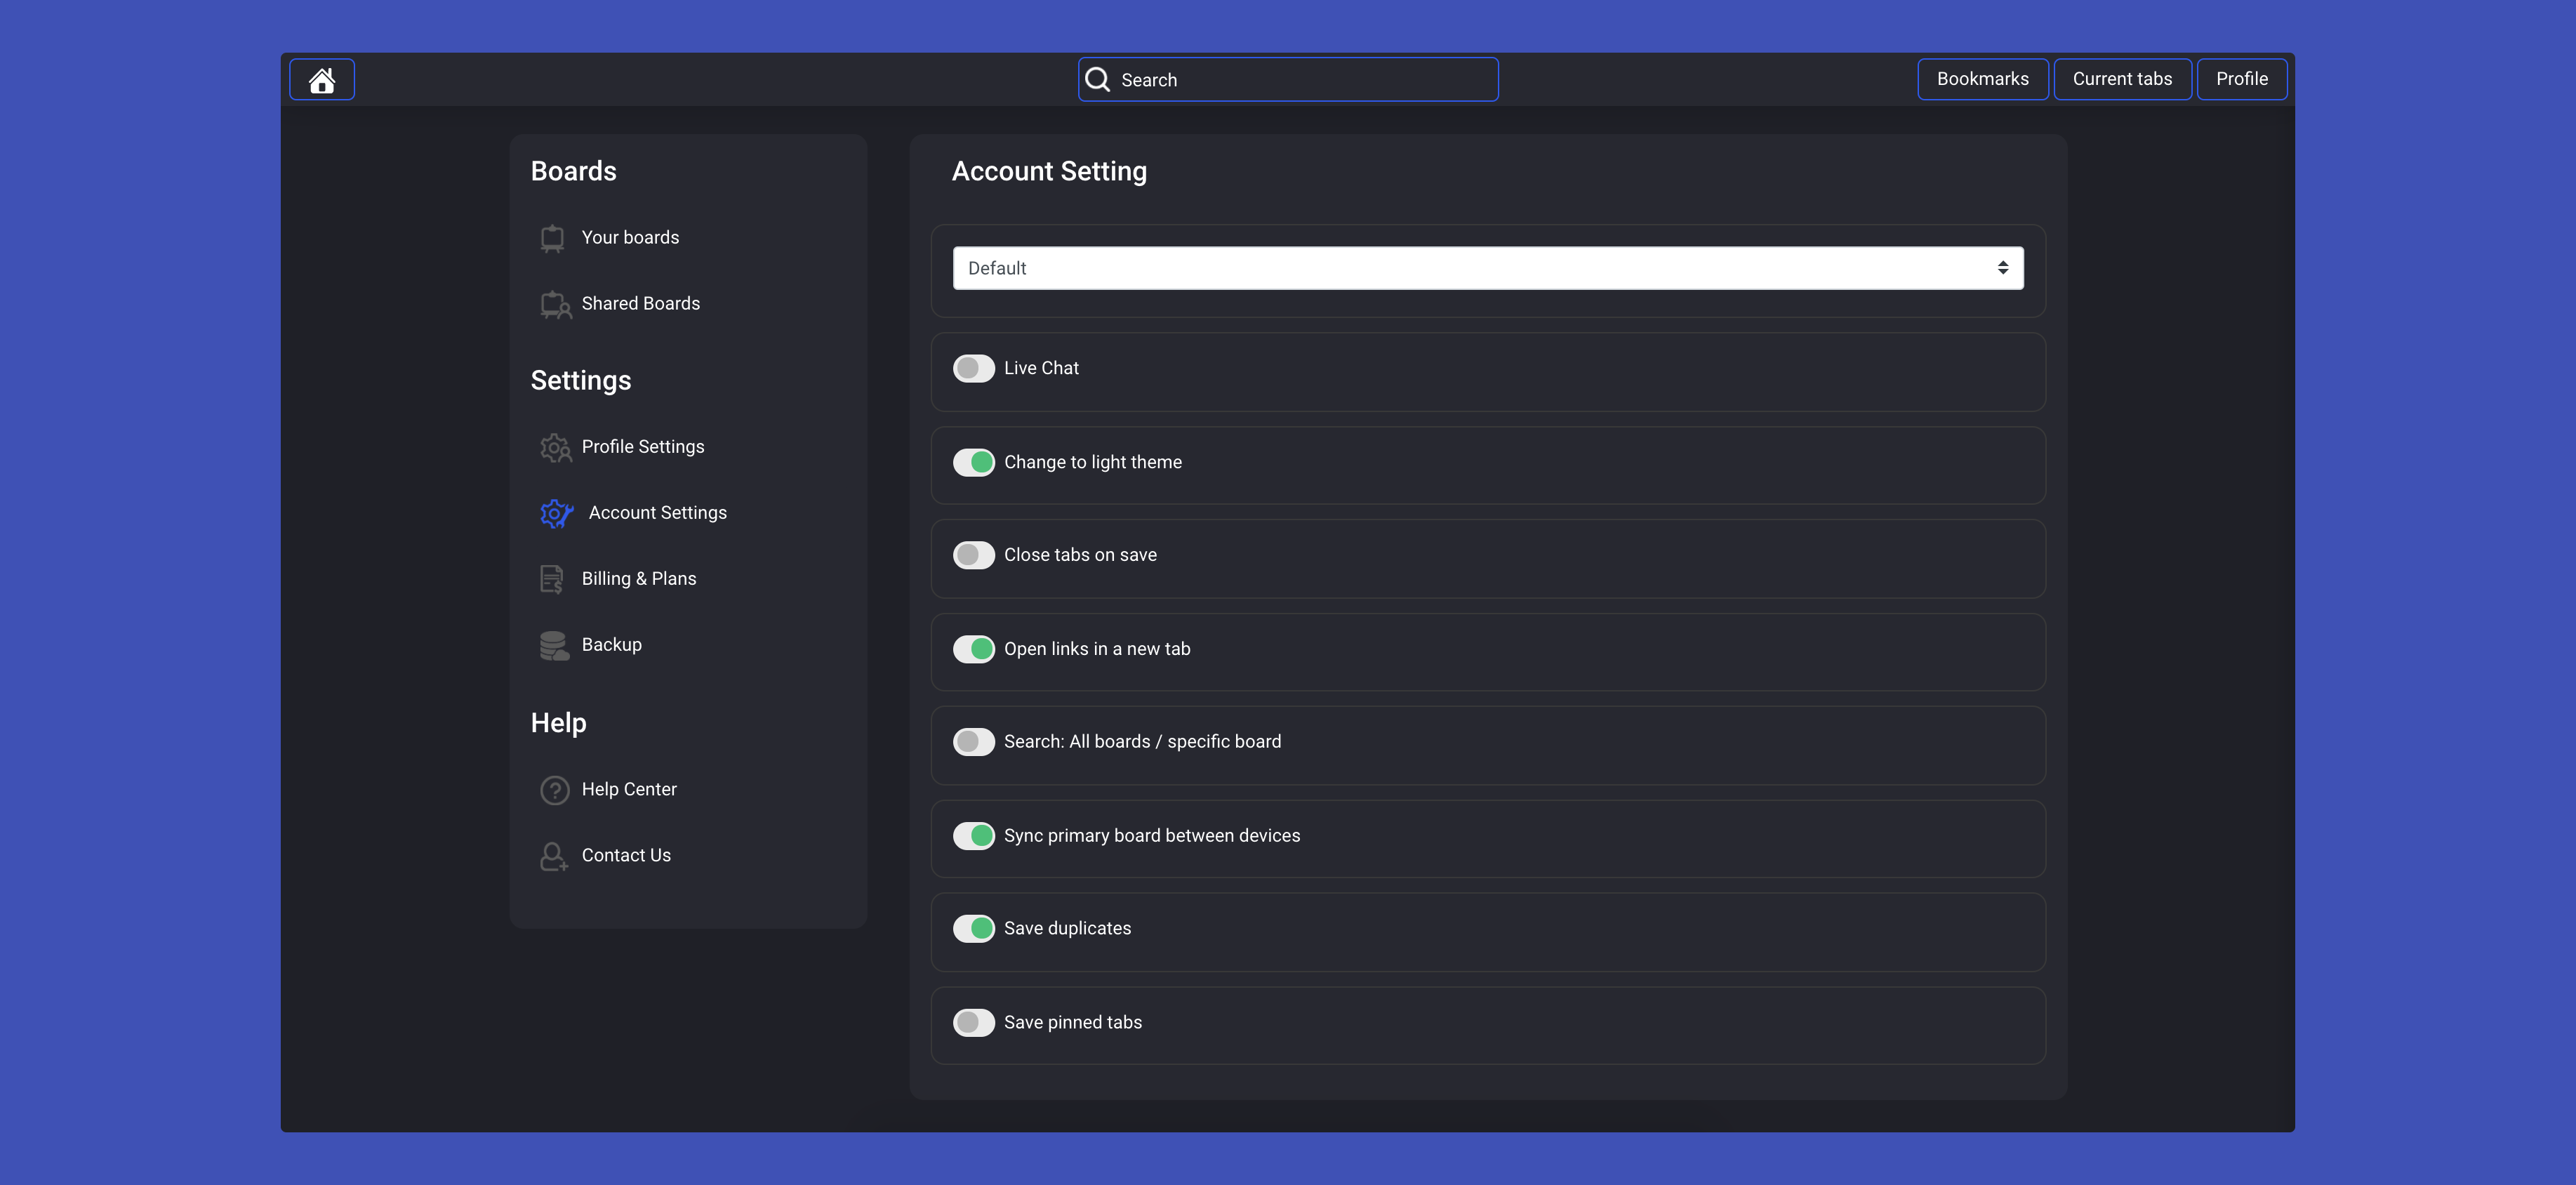Click the search magnifier icon

tap(1097, 80)
